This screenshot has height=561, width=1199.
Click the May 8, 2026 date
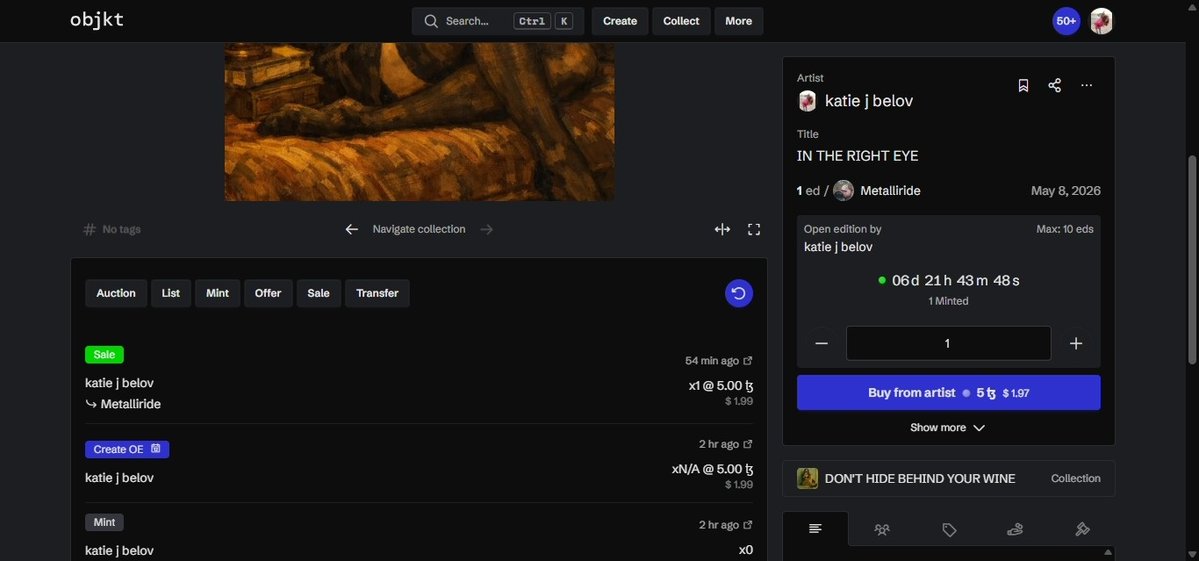[x=1065, y=191]
